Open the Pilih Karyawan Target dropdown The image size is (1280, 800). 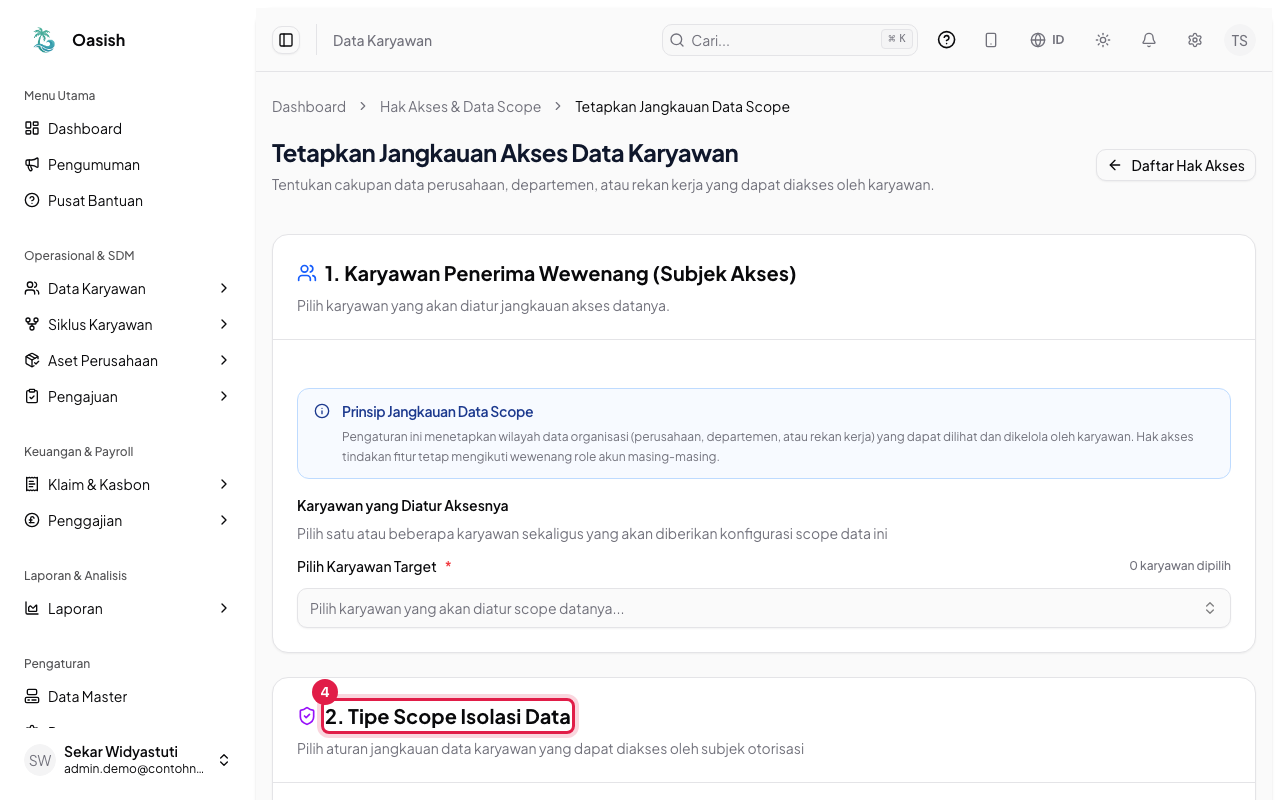pyautogui.click(x=763, y=608)
